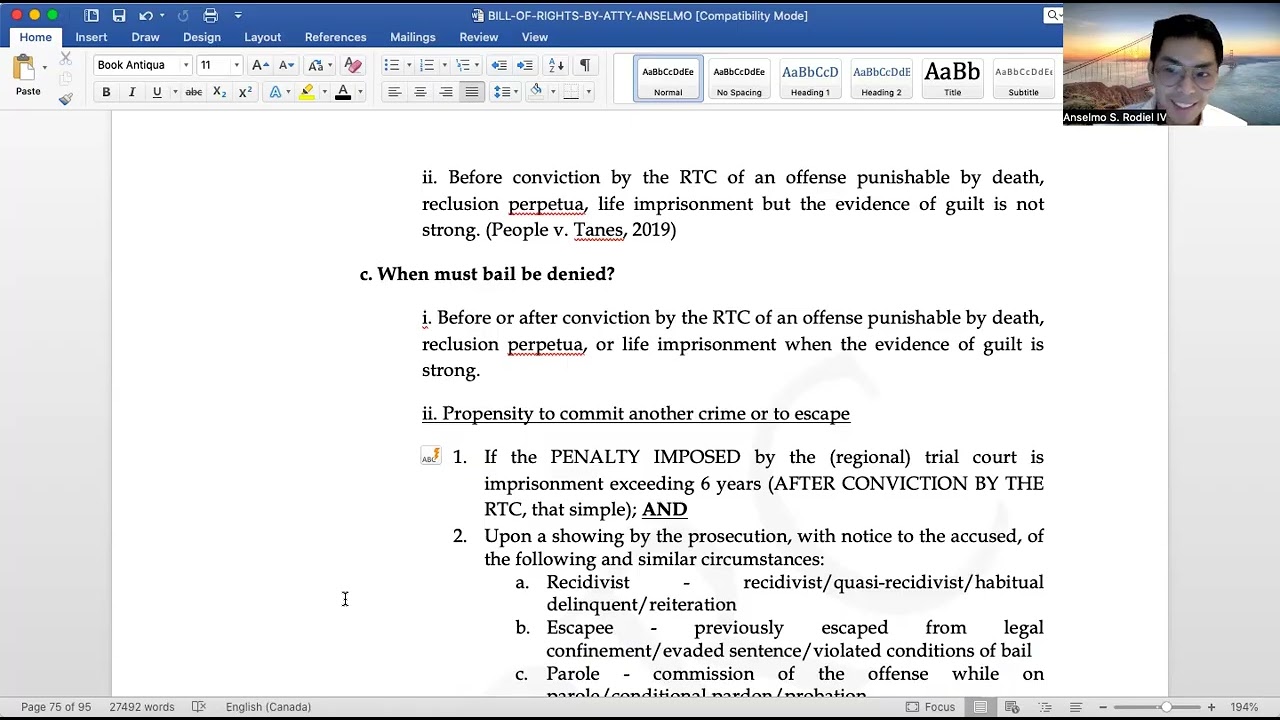Switch to Draft view
Screen dimensions: 1280x720
tap(1076, 707)
